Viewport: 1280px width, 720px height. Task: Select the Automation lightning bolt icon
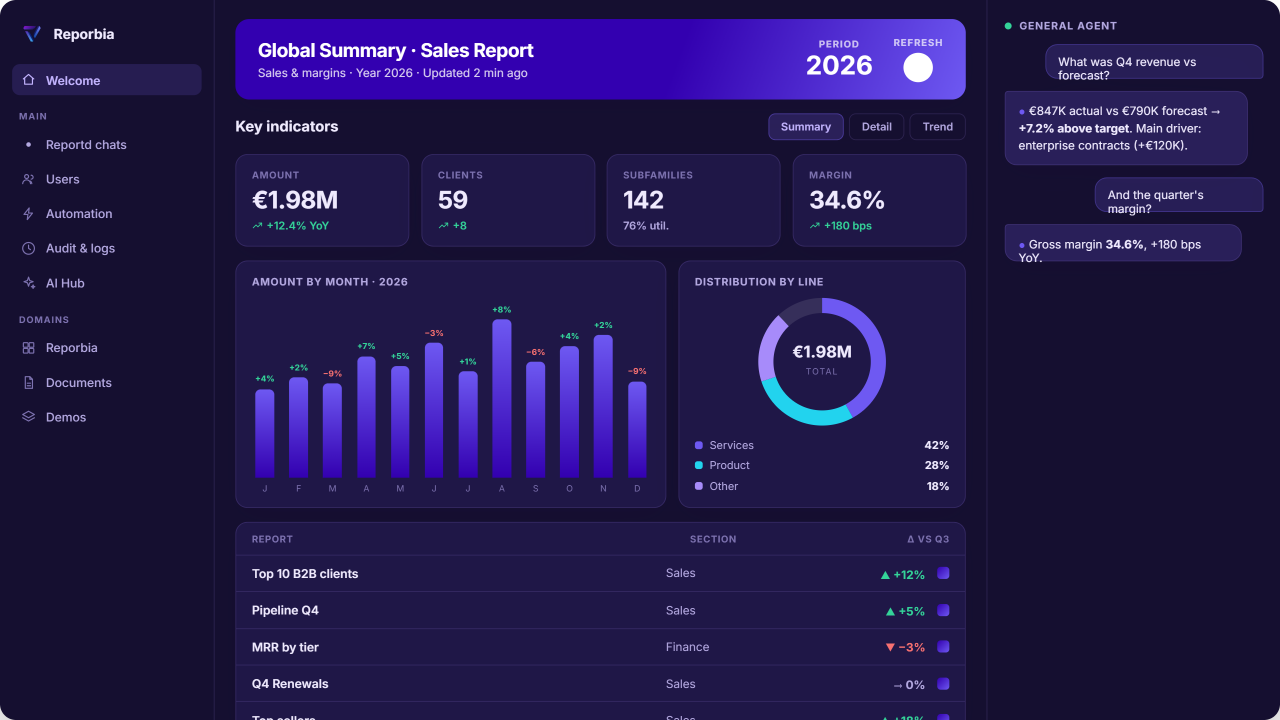28,214
